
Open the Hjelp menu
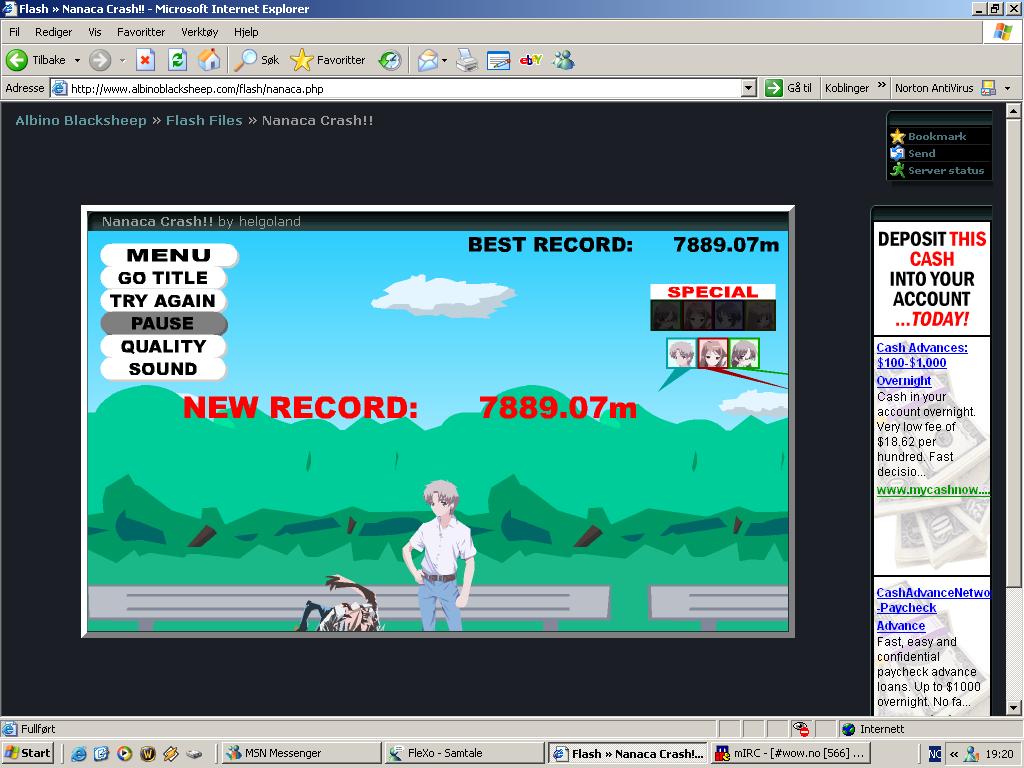coord(246,32)
